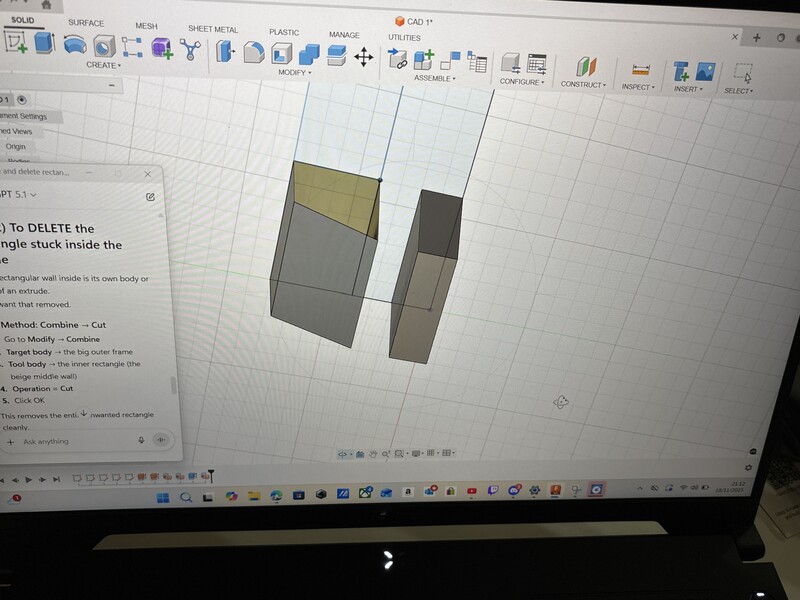Open the CREATE dropdown menu
This screenshot has height=600, width=800.
[103, 65]
